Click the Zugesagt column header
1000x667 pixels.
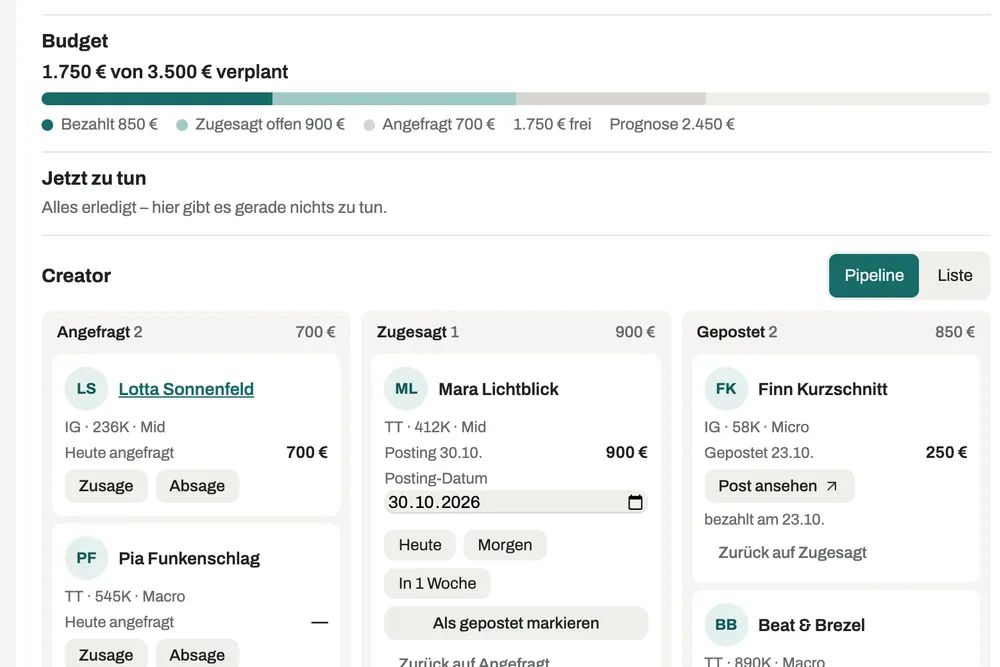(x=516, y=332)
